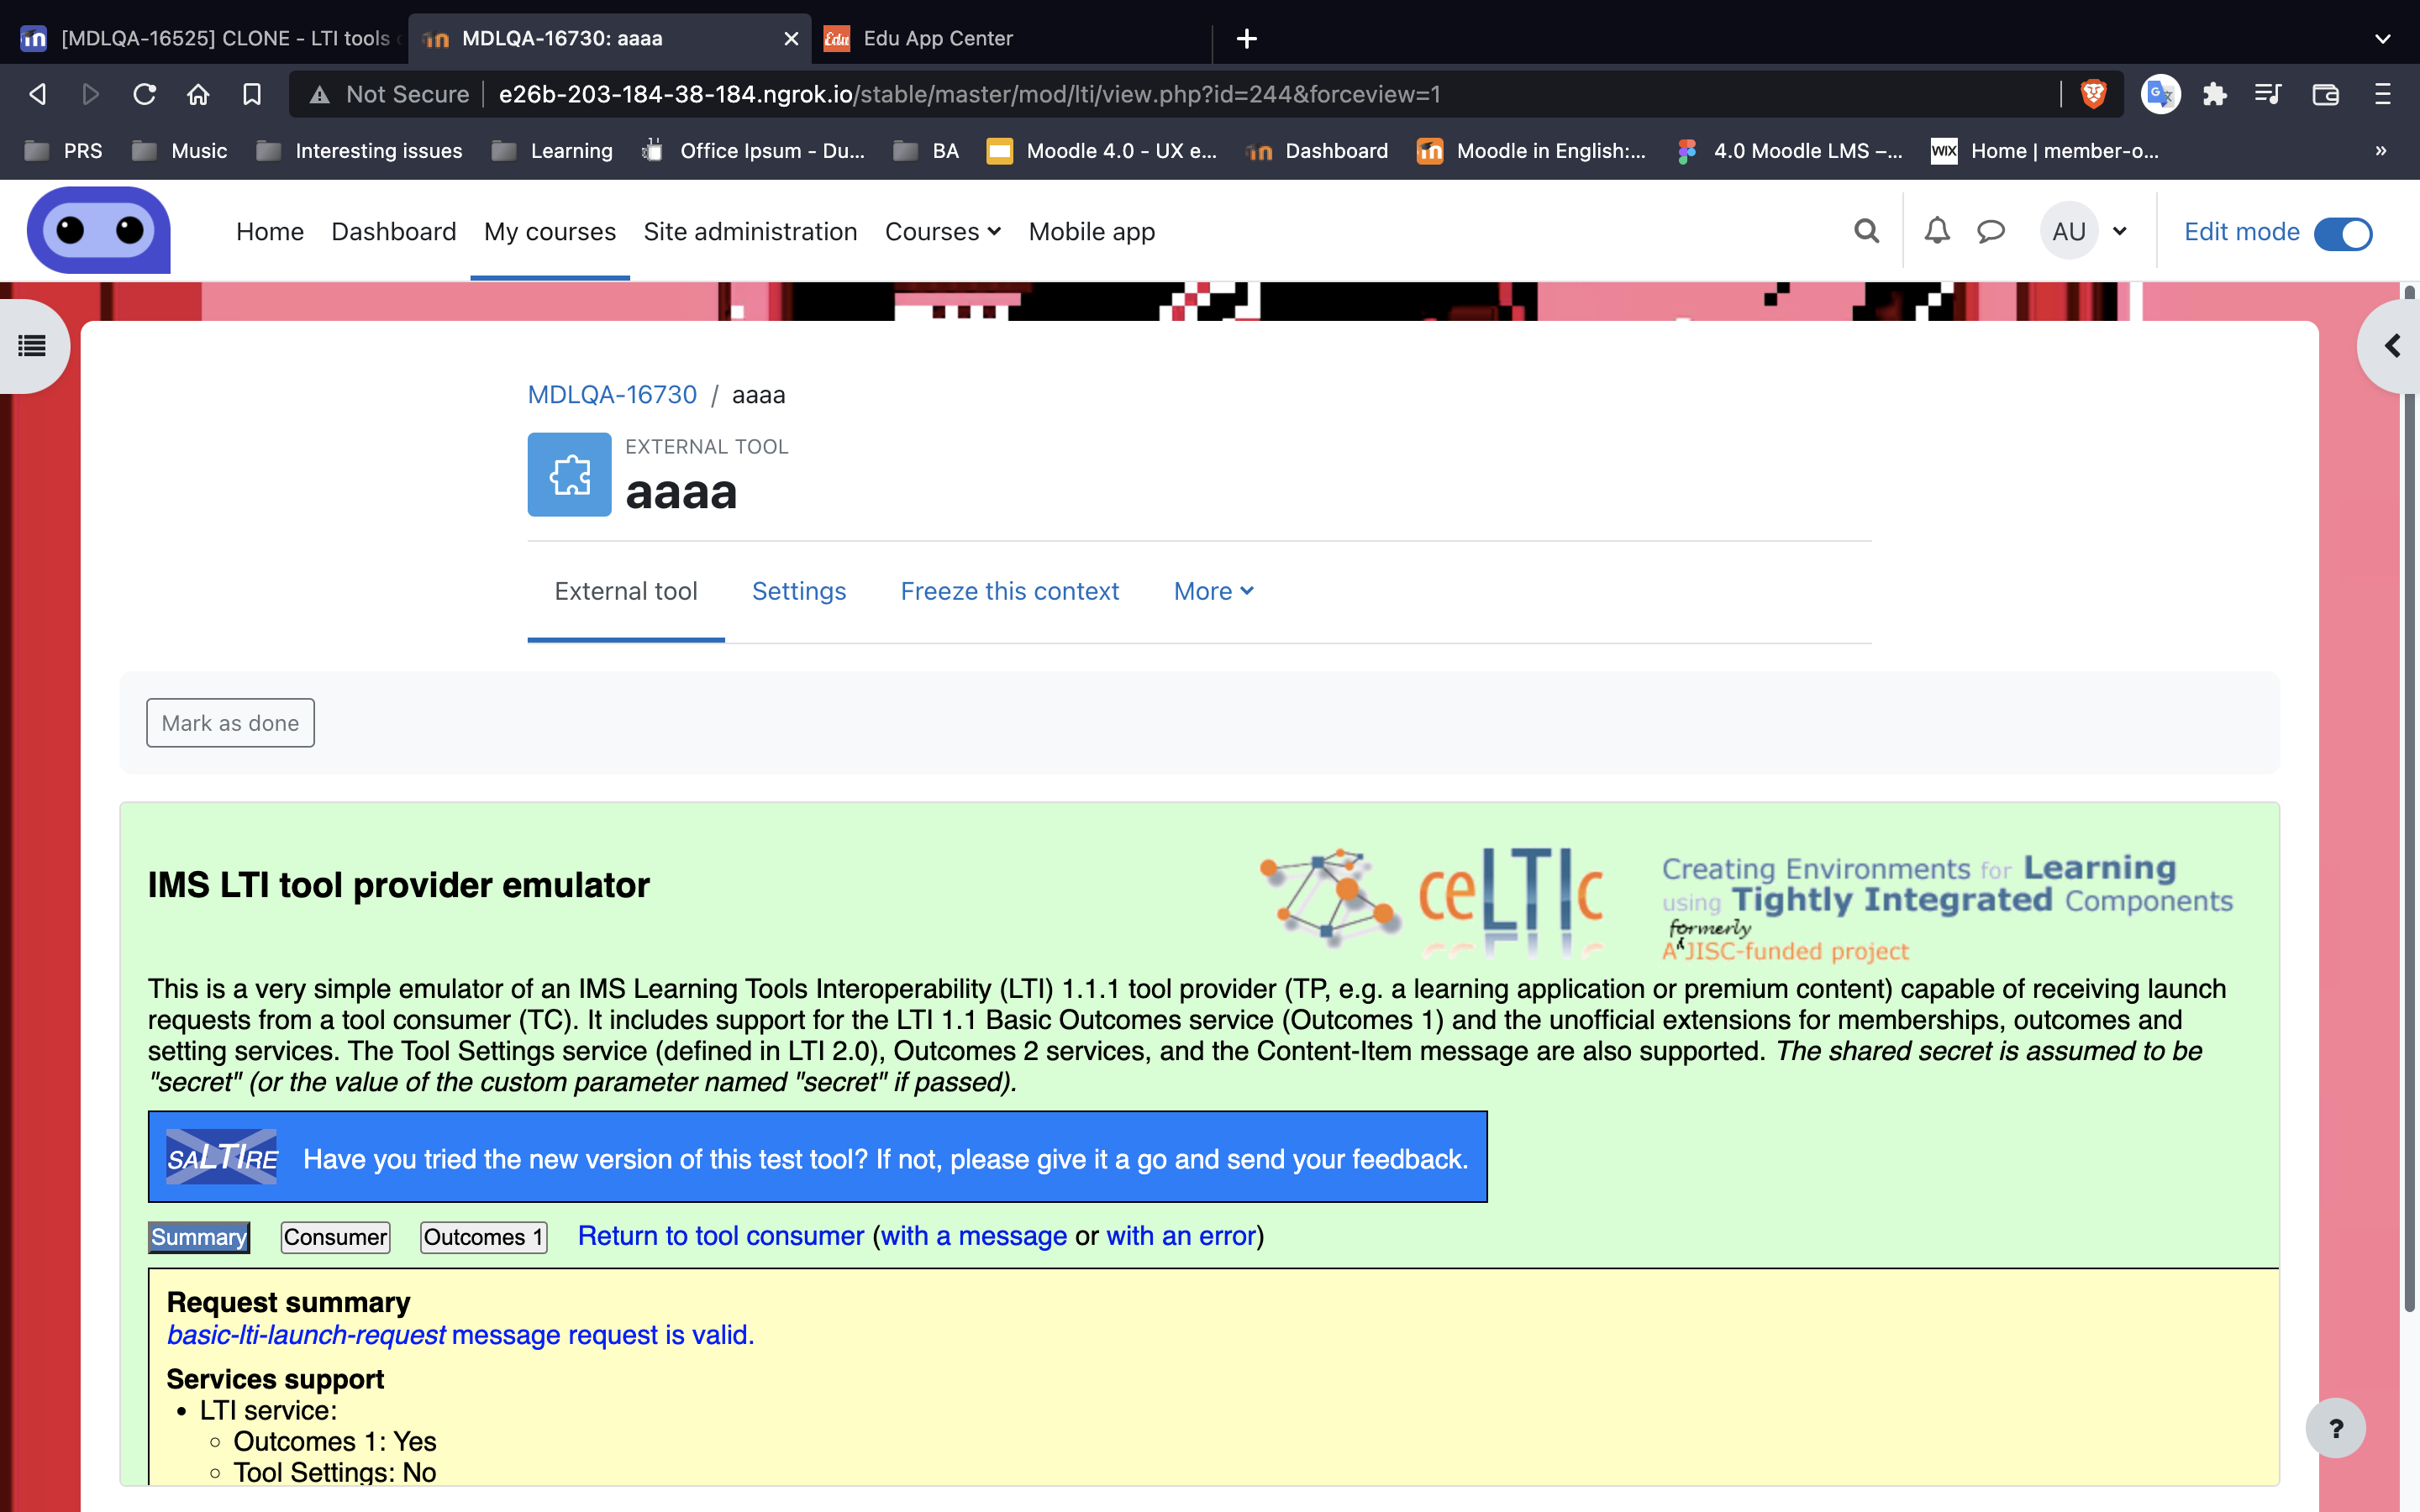
Task: Open the browser hamburger menu
Action: point(2382,94)
